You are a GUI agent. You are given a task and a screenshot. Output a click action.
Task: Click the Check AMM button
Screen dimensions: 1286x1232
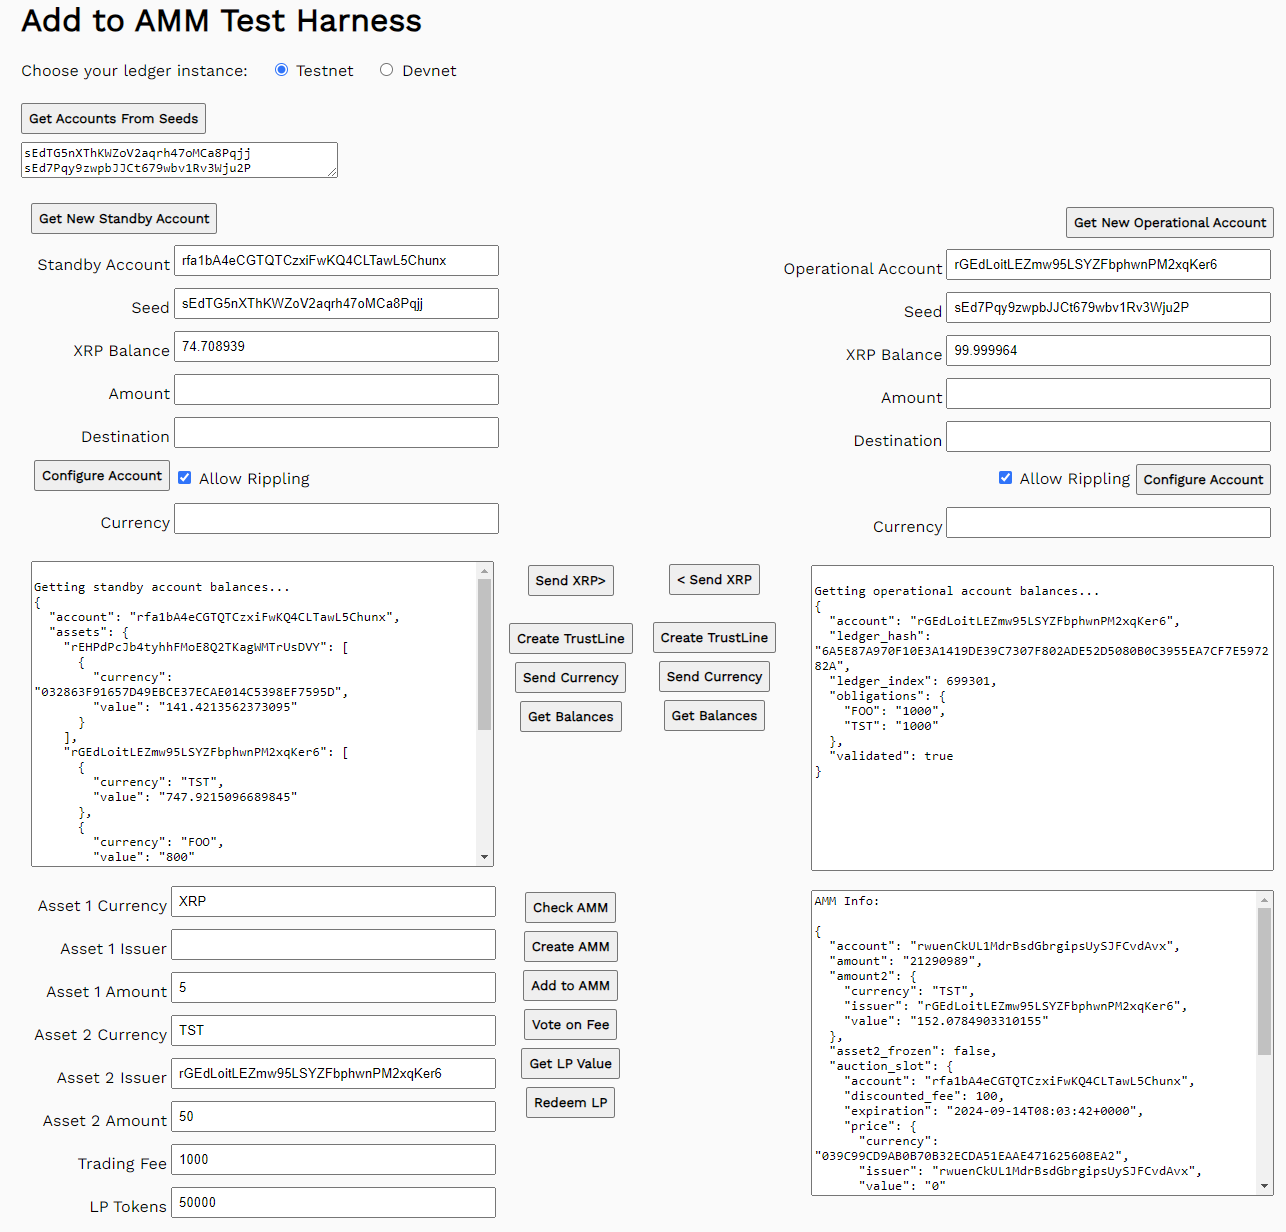[x=570, y=907]
